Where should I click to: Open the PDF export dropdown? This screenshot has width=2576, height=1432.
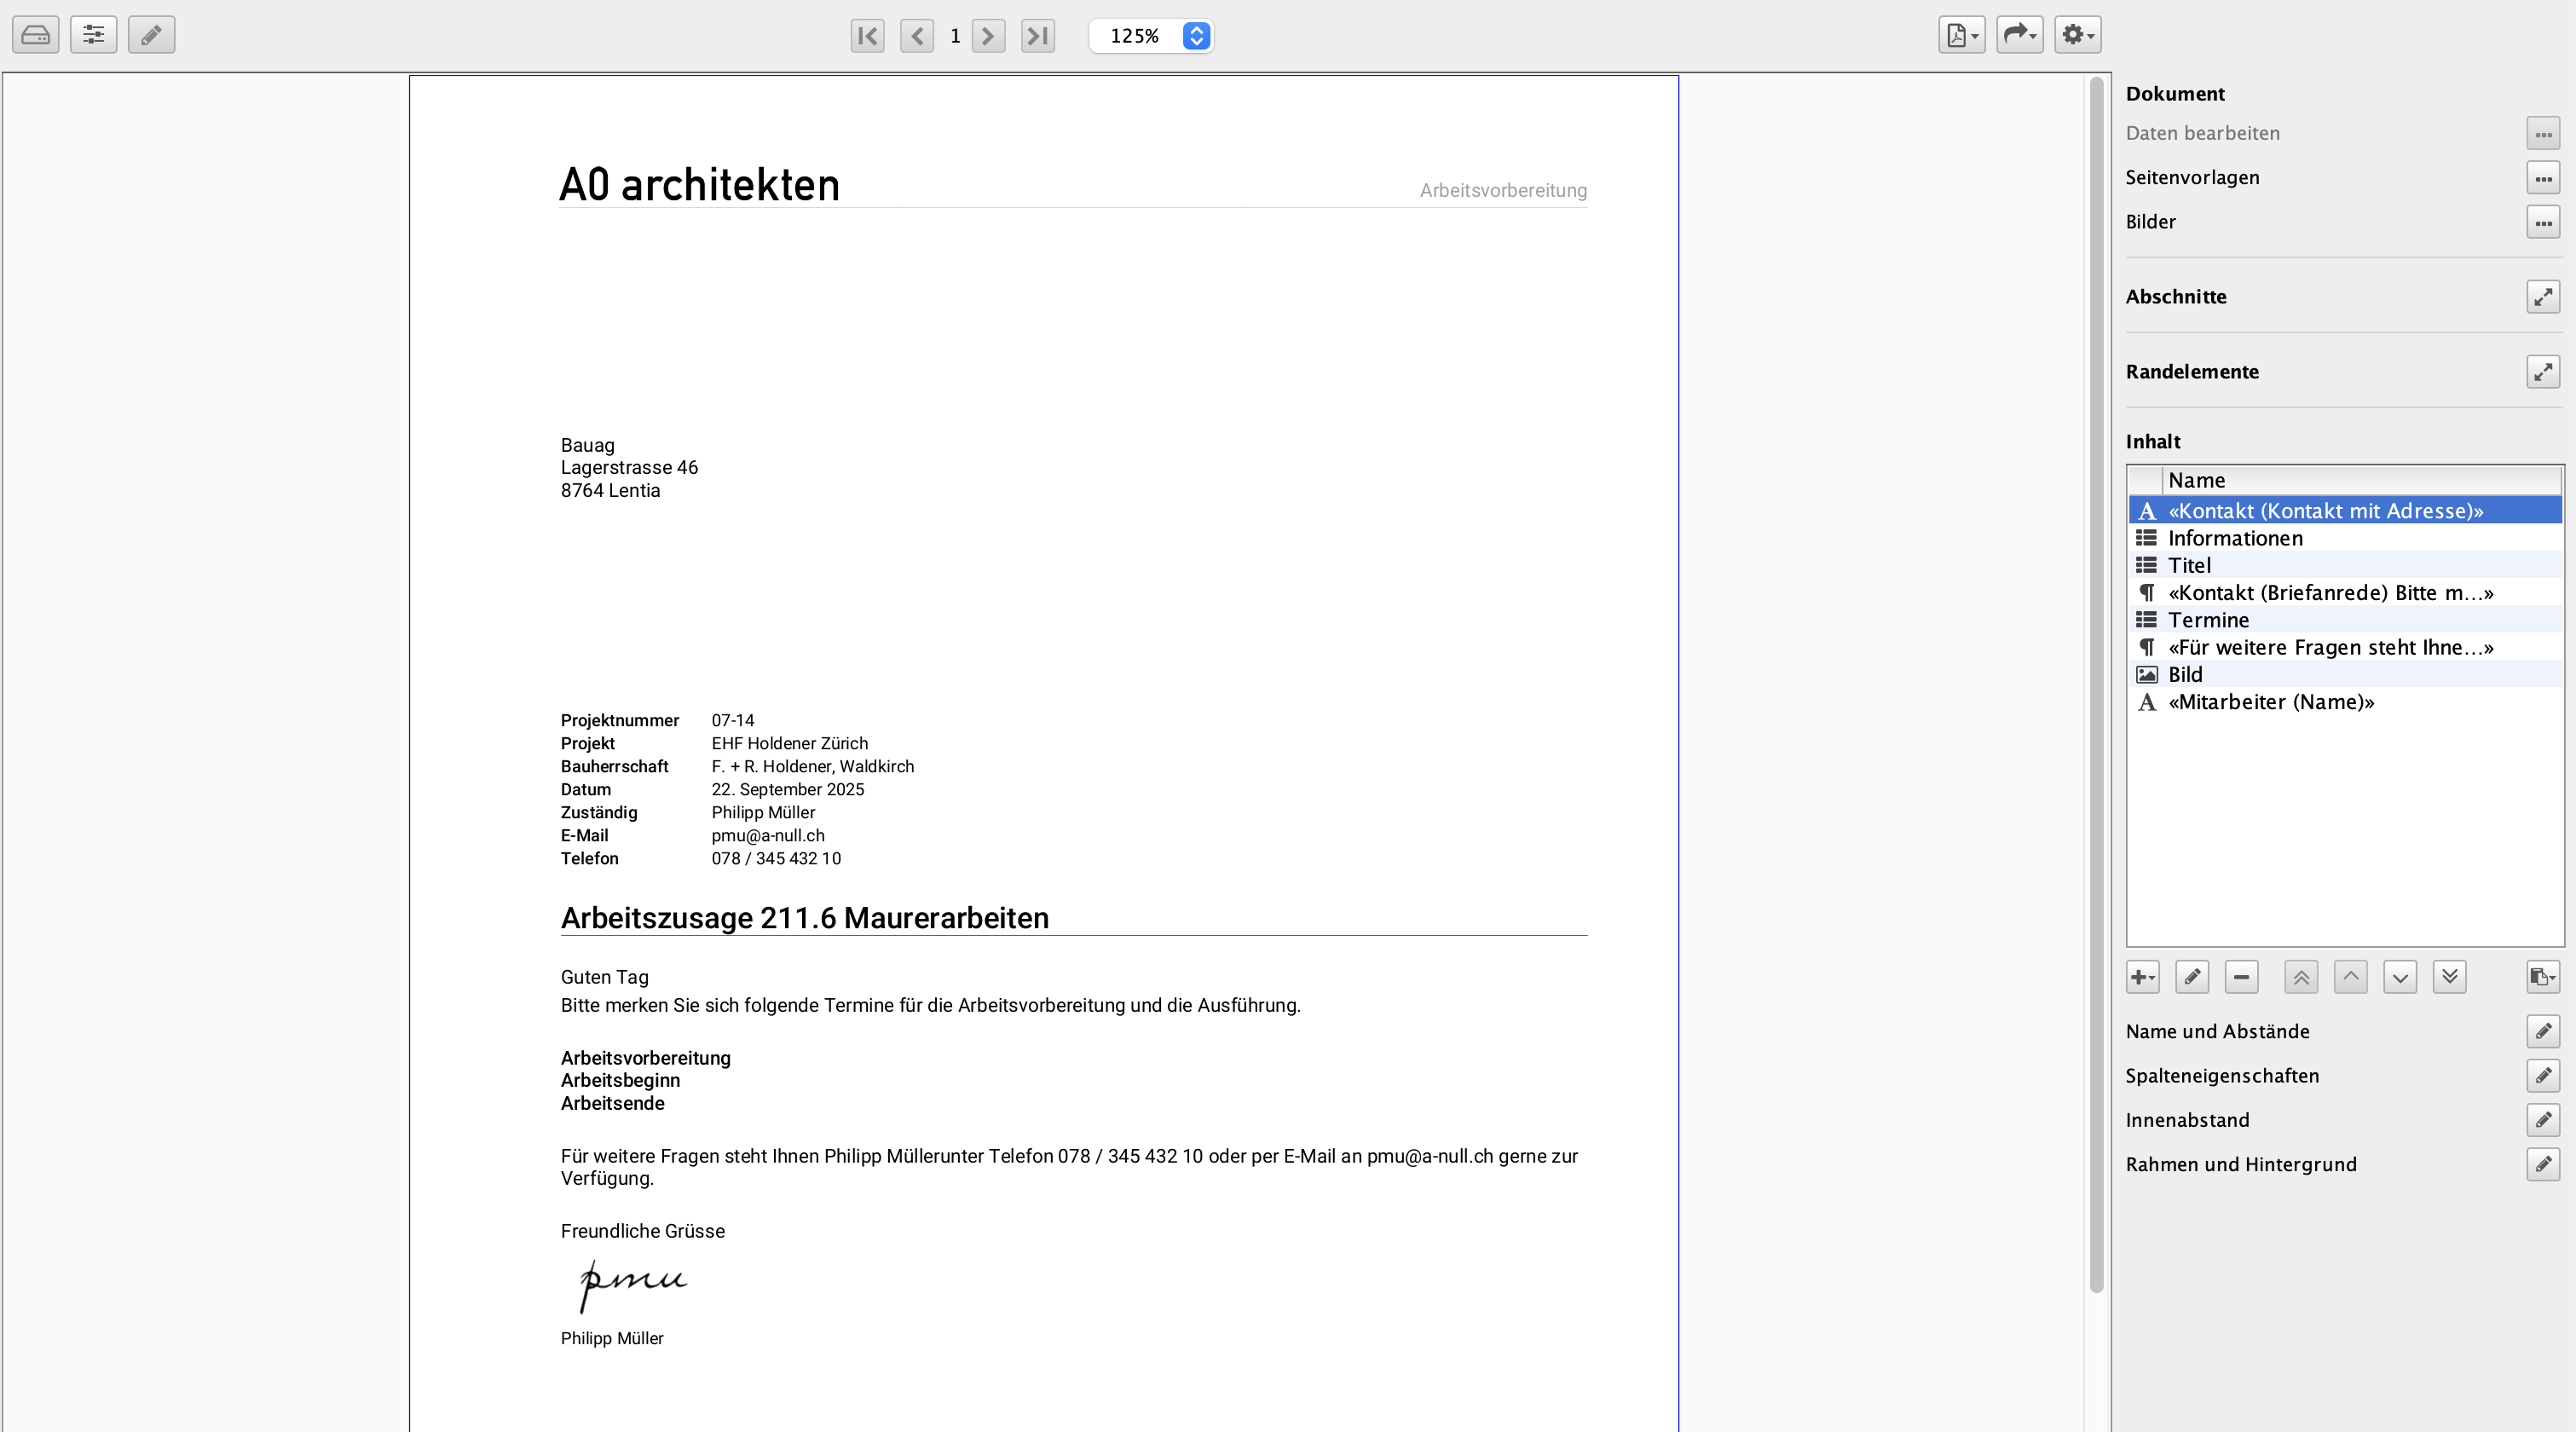tap(1961, 35)
